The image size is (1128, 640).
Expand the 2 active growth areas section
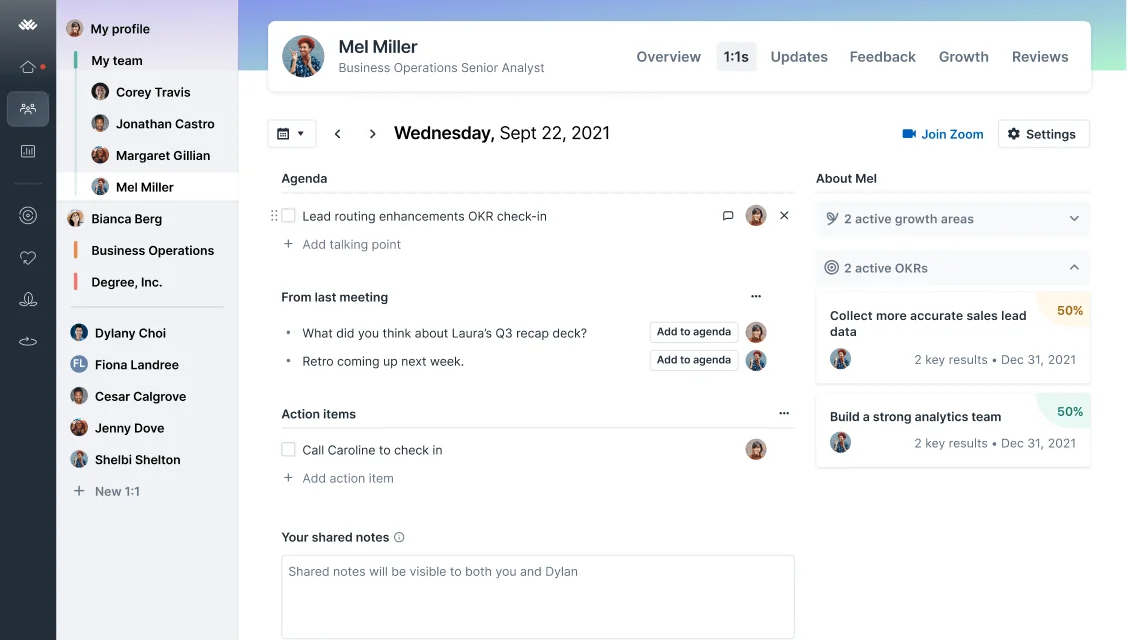[x=1074, y=218]
